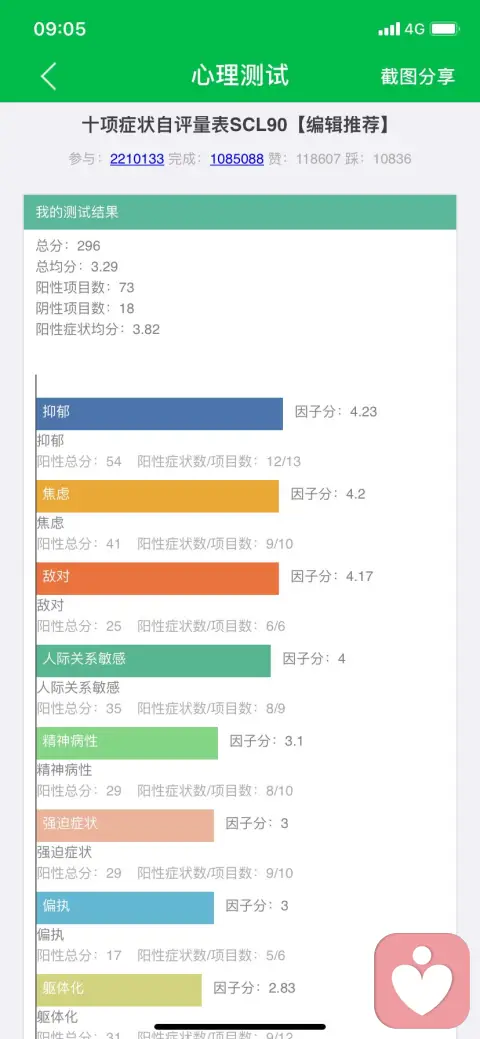Select the olive 躯体化 bar
Viewport: 480px width, 1039px height.
(119, 990)
